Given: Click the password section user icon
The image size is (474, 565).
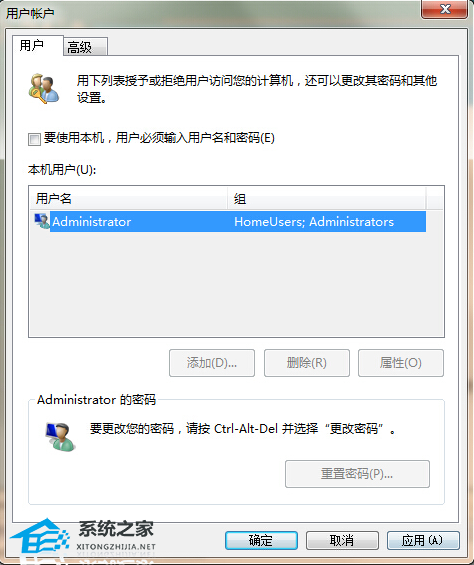Looking at the screenshot, I should (x=60, y=437).
